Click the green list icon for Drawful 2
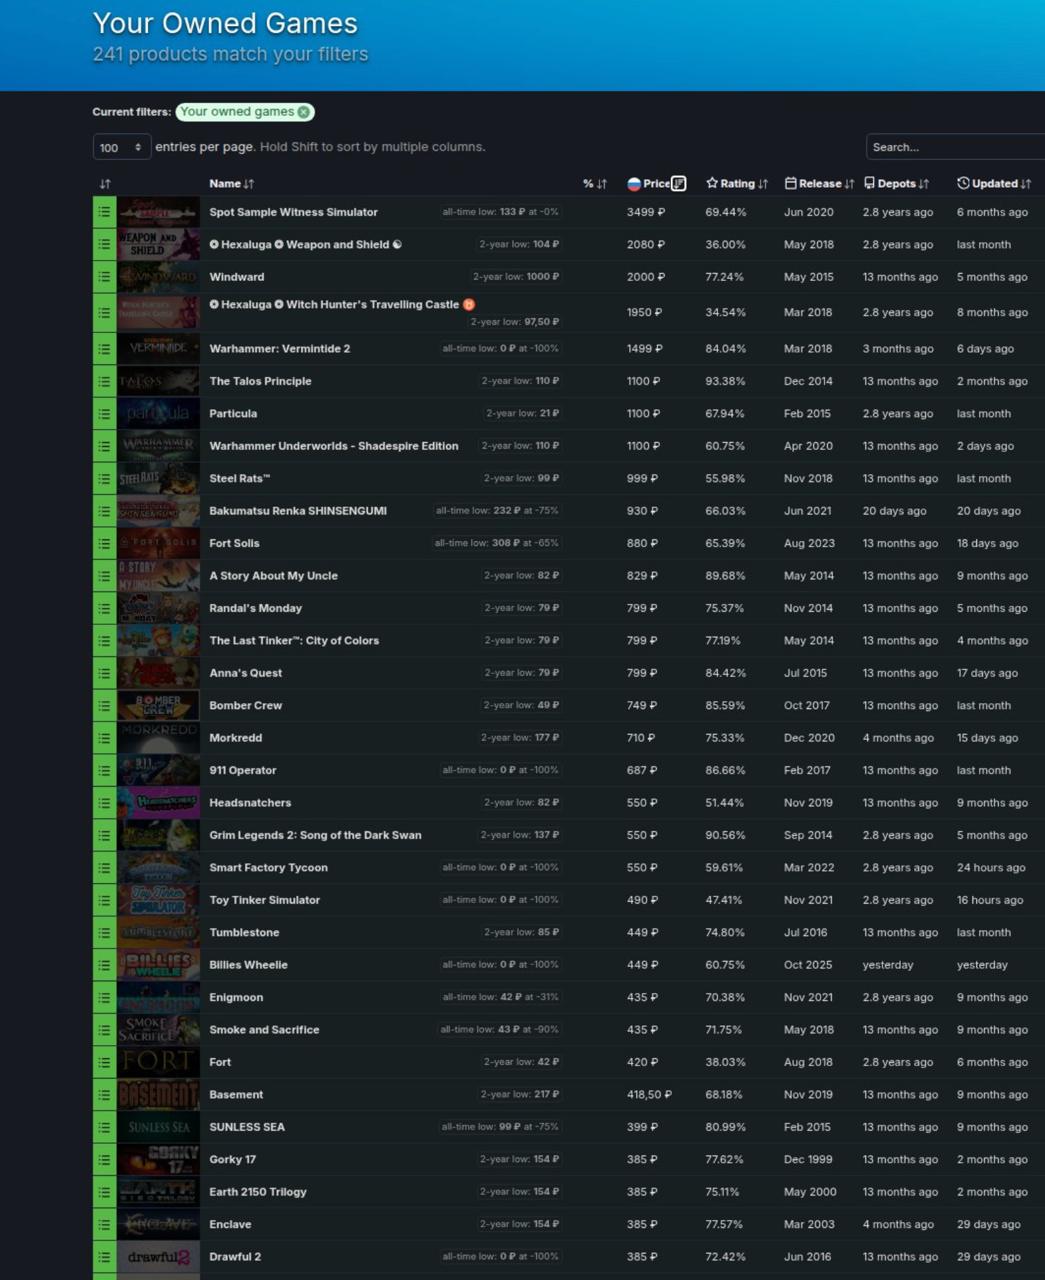Image resolution: width=1045 pixels, height=1280 pixels. [x=104, y=1257]
